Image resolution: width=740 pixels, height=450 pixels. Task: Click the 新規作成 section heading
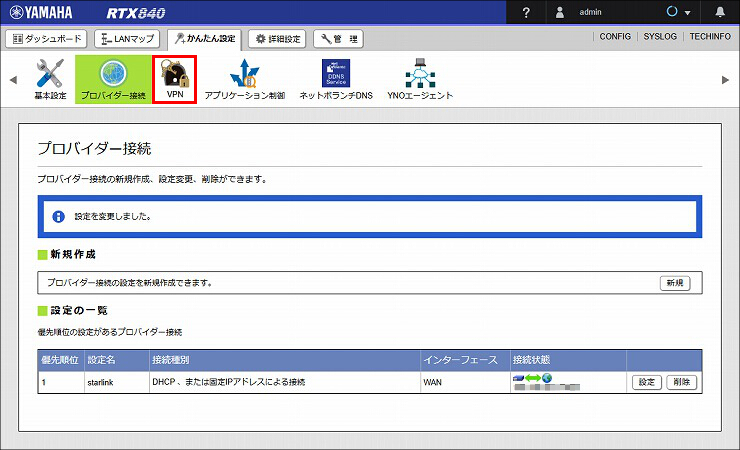coord(73,254)
